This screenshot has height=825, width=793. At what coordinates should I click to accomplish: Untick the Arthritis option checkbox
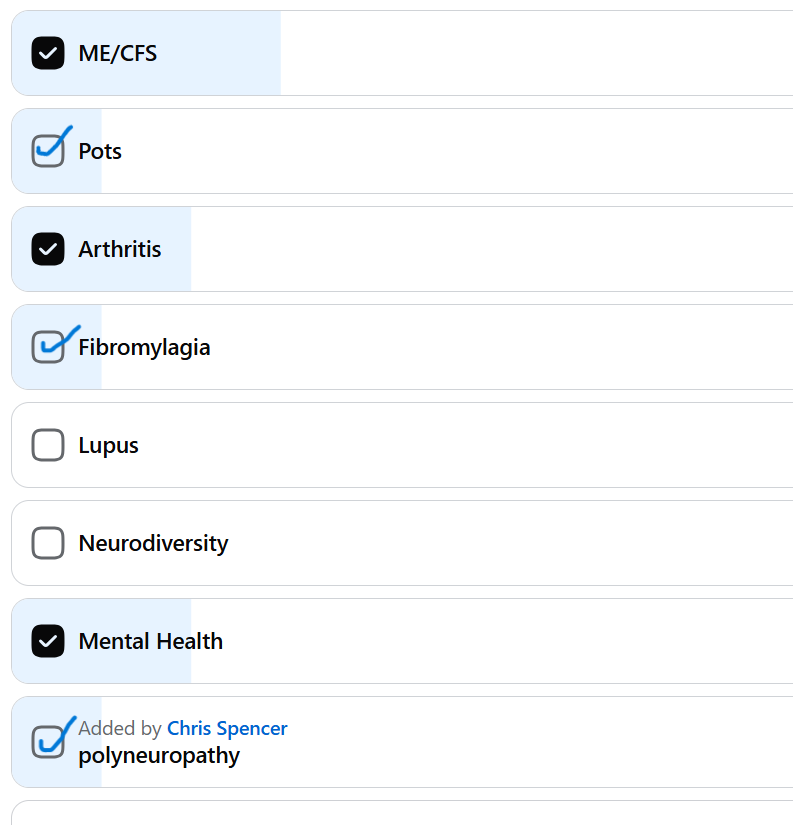click(48, 249)
